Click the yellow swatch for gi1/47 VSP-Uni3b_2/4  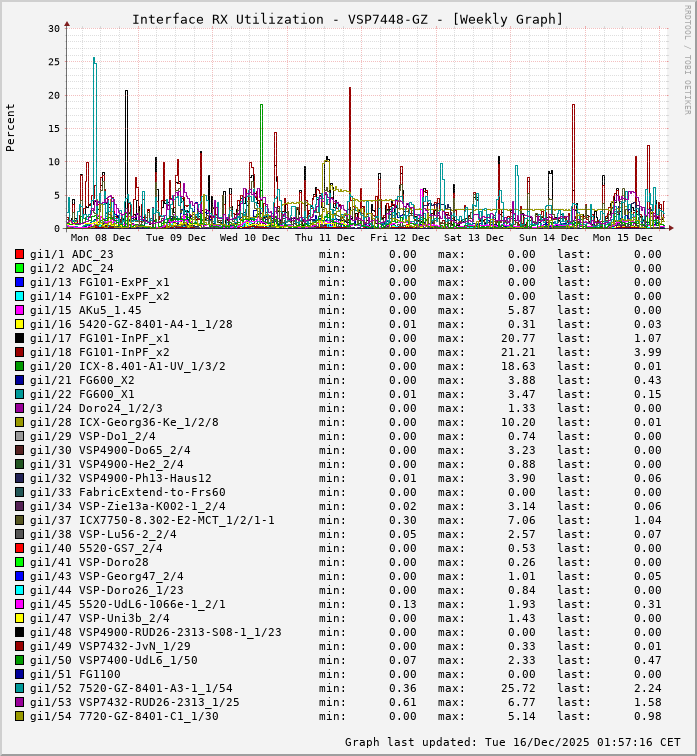click(19, 618)
